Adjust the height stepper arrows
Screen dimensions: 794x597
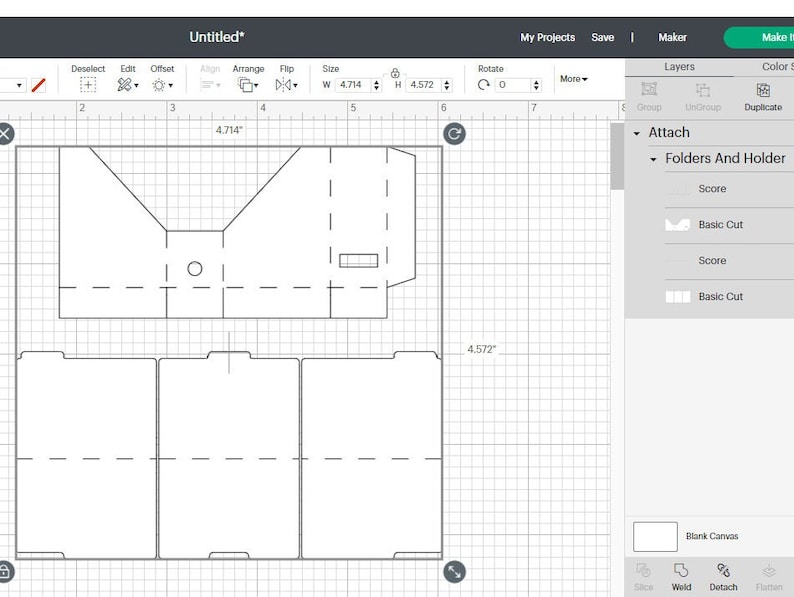tap(447, 85)
